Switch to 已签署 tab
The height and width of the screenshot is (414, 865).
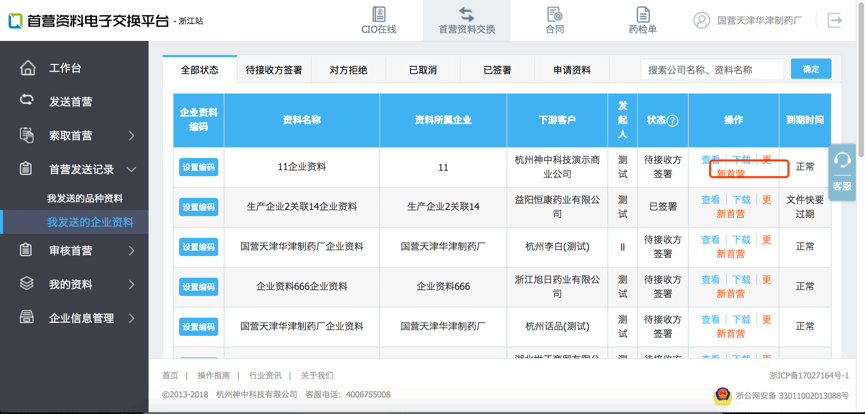(x=498, y=70)
